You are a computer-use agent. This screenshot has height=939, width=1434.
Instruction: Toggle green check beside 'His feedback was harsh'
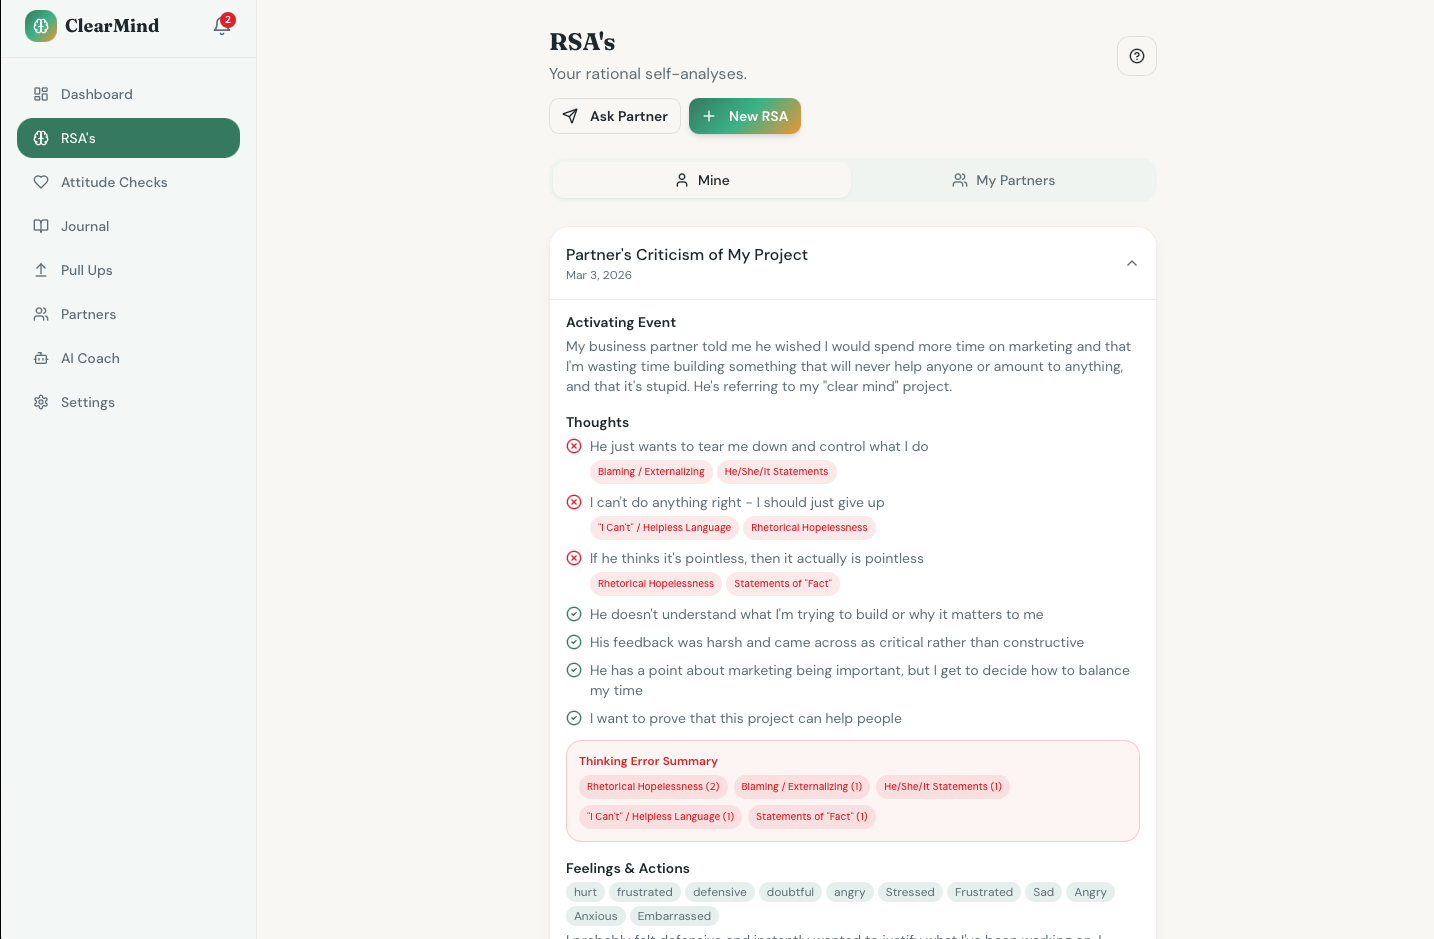point(574,642)
